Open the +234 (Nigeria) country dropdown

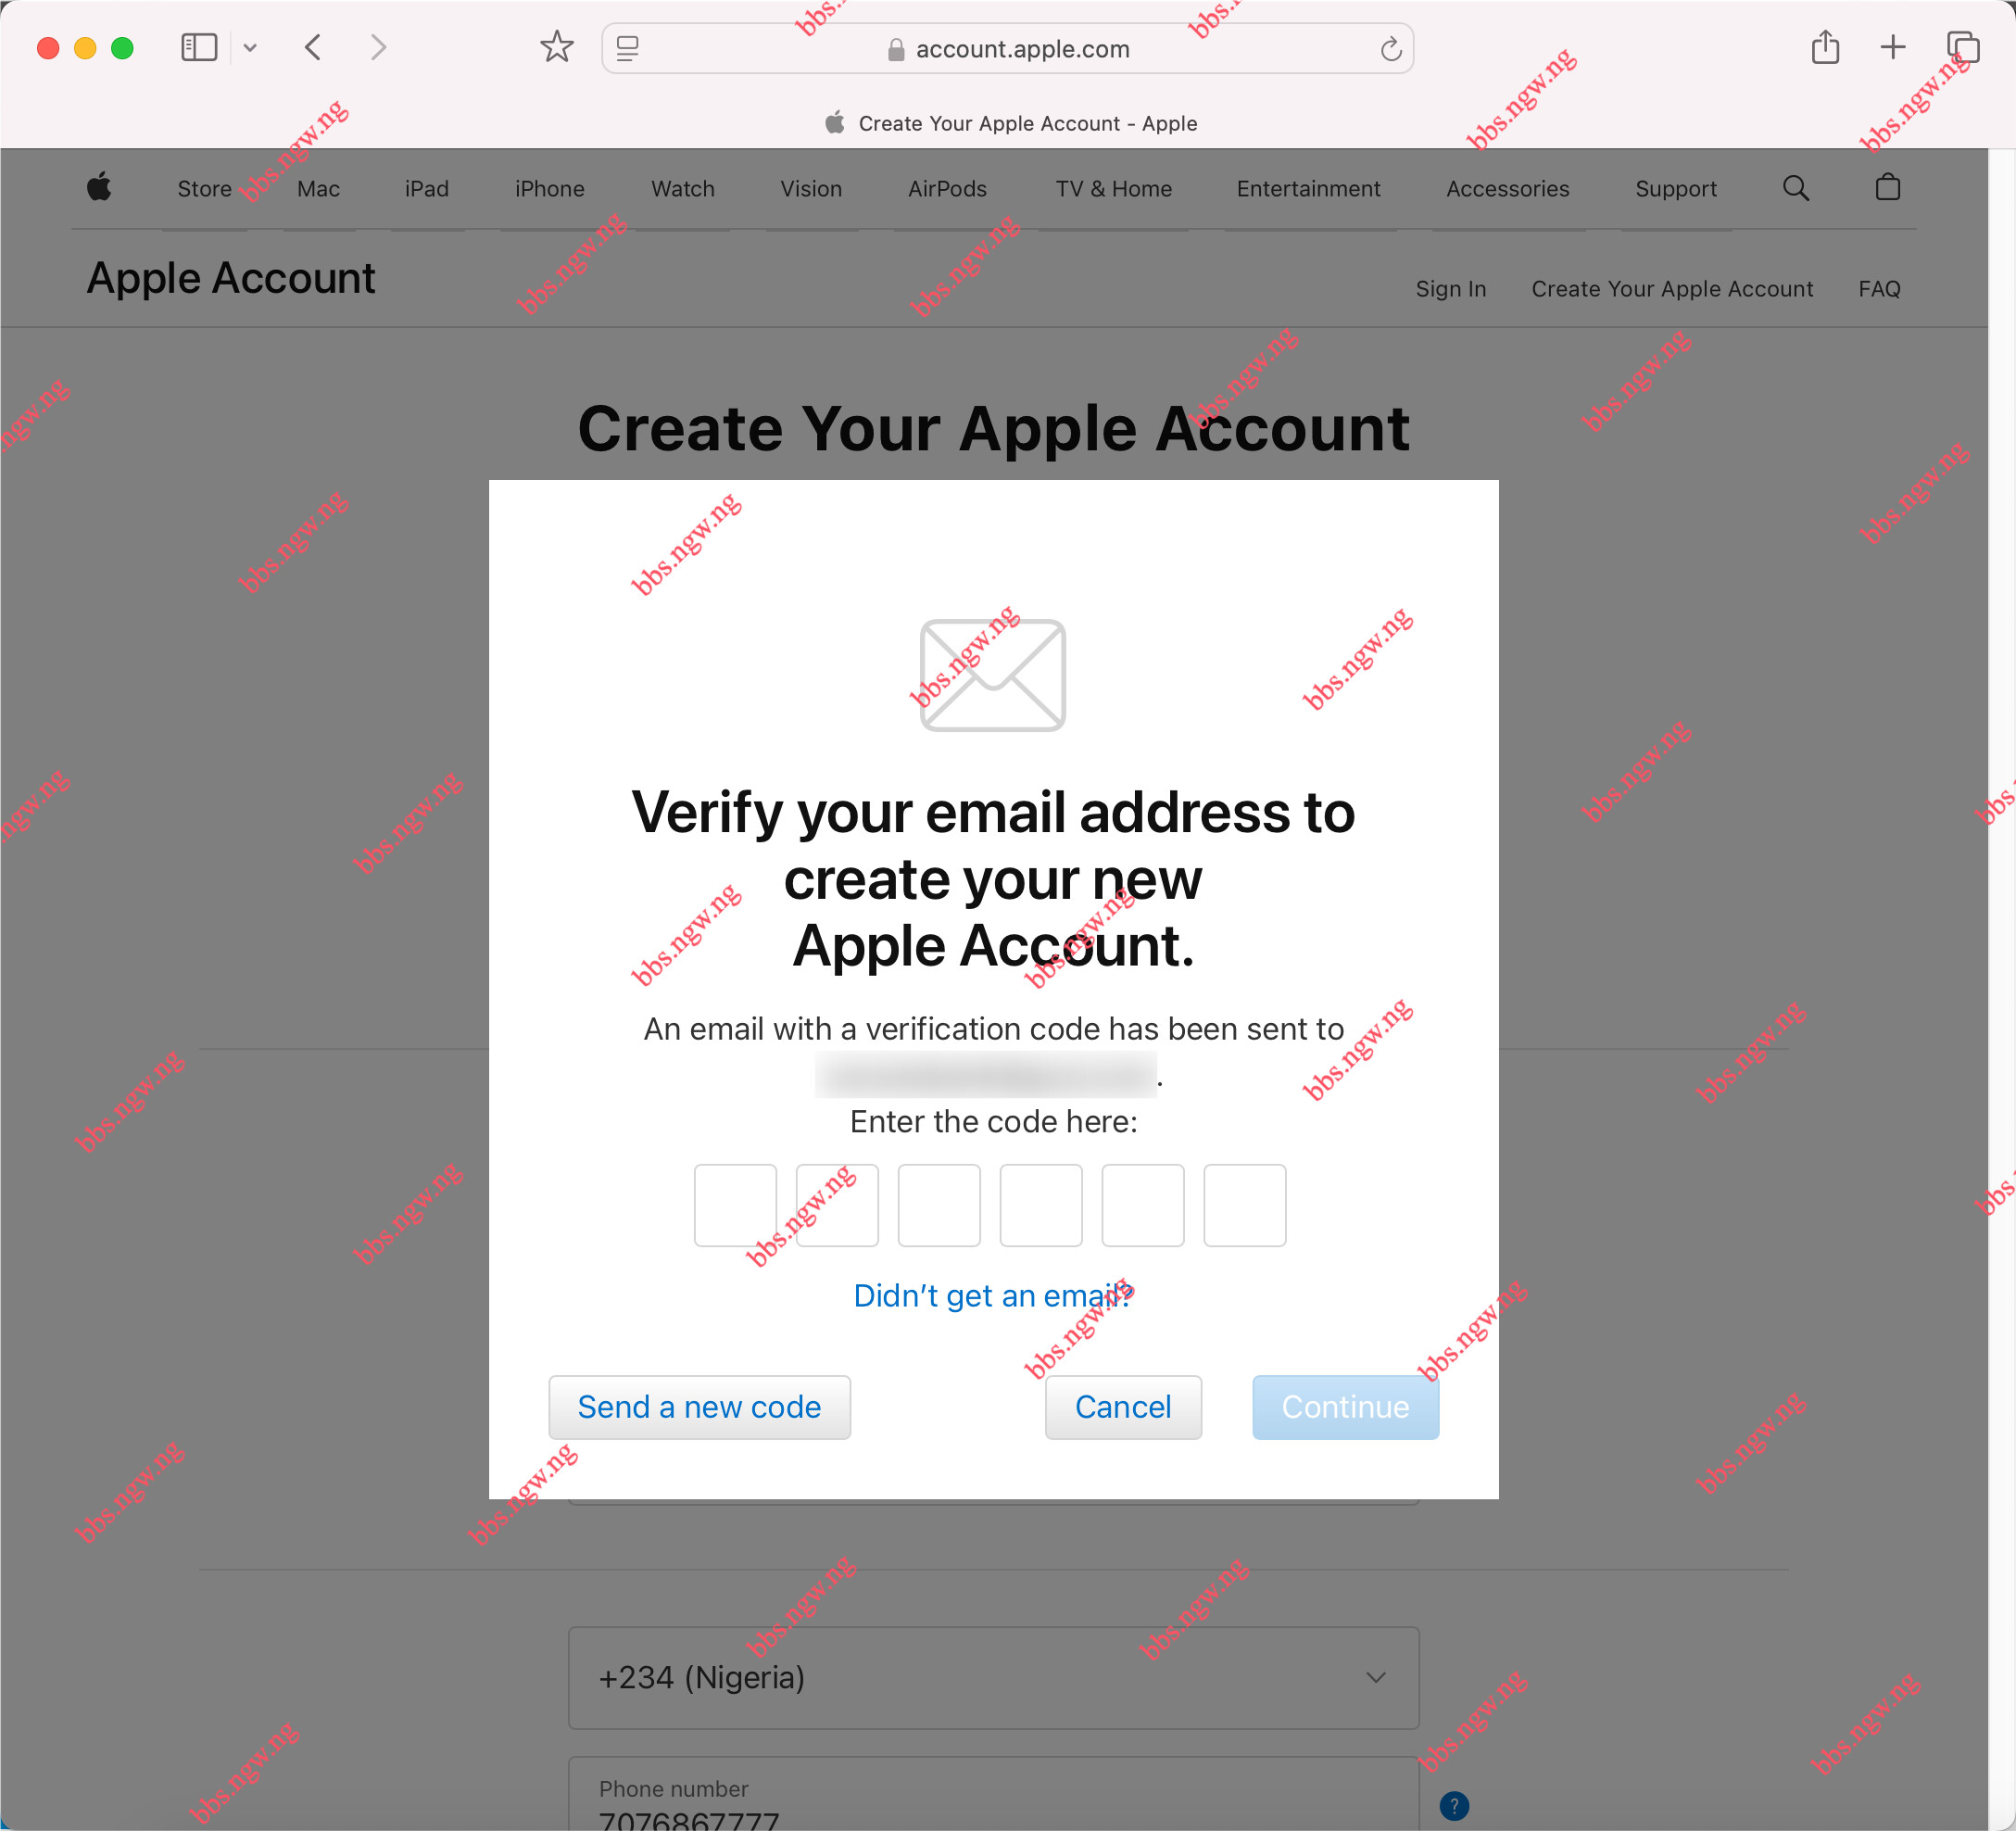click(994, 1677)
